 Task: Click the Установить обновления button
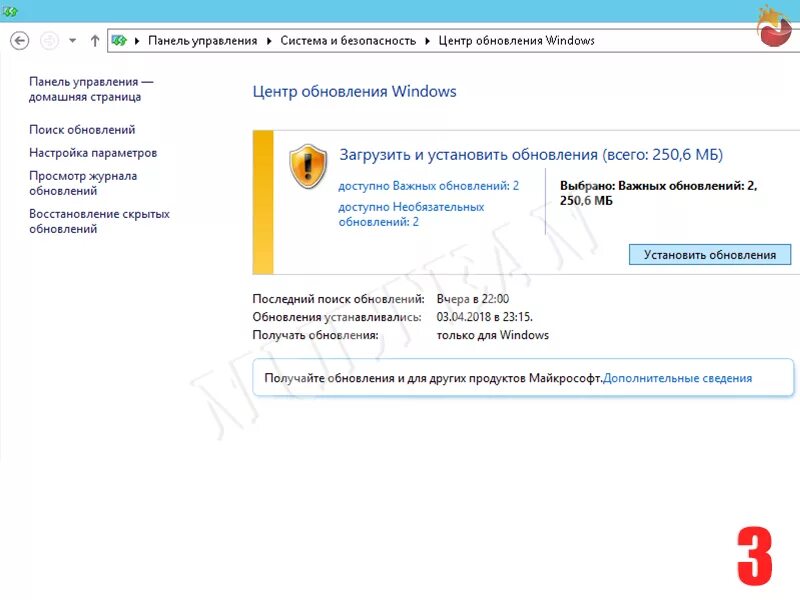[710, 255]
